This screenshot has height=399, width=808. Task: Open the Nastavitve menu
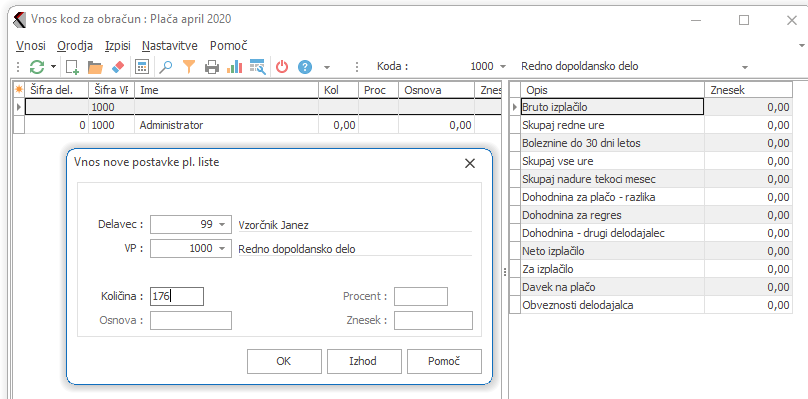(x=170, y=45)
